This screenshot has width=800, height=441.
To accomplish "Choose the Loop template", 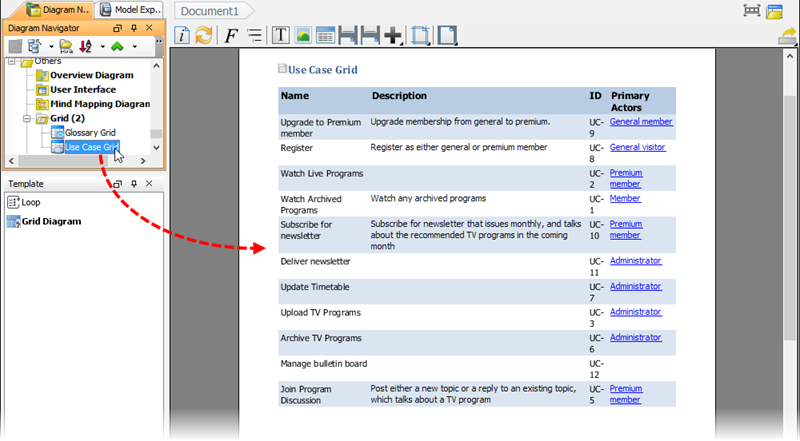I will (31, 202).
